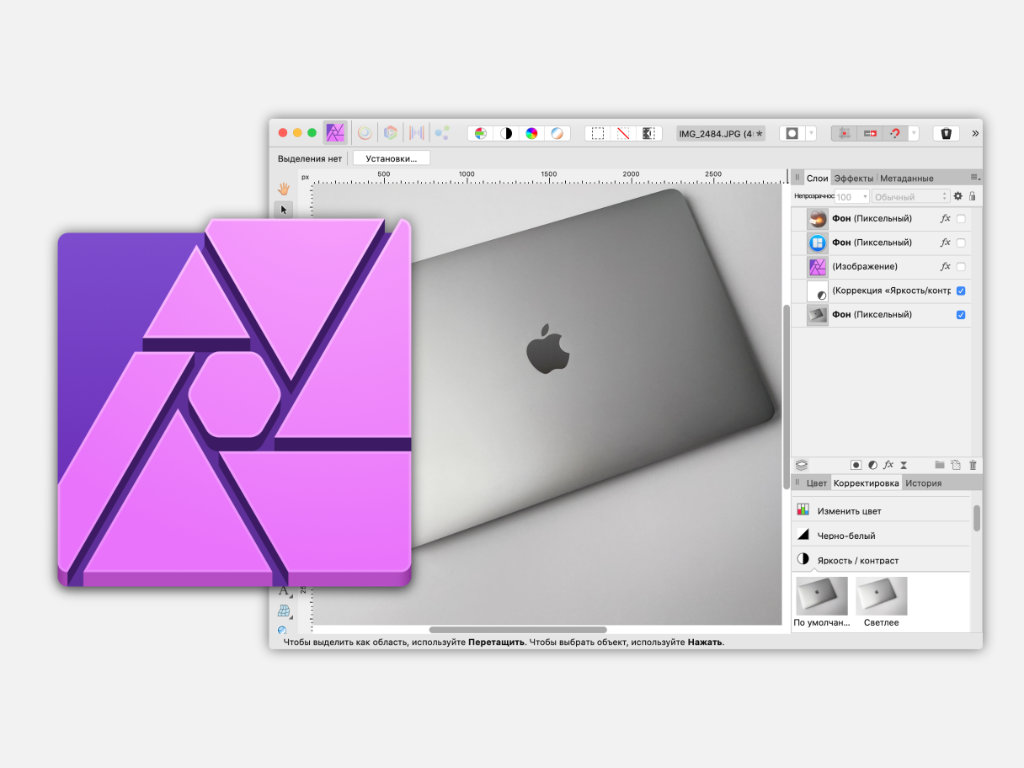The width and height of the screenshot is (1024, 768).
Task: Toggle the Quick Mask button
Action: (x=792, y=133)
